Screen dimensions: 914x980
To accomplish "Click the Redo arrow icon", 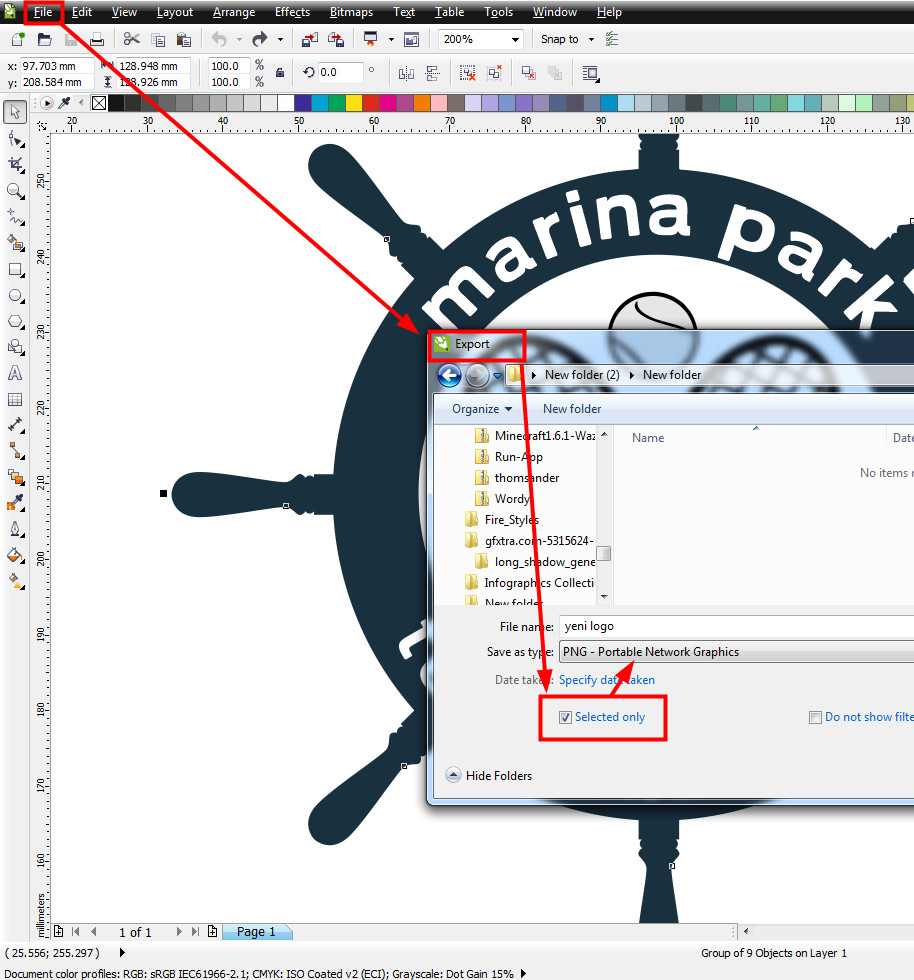I will [259, 39].
